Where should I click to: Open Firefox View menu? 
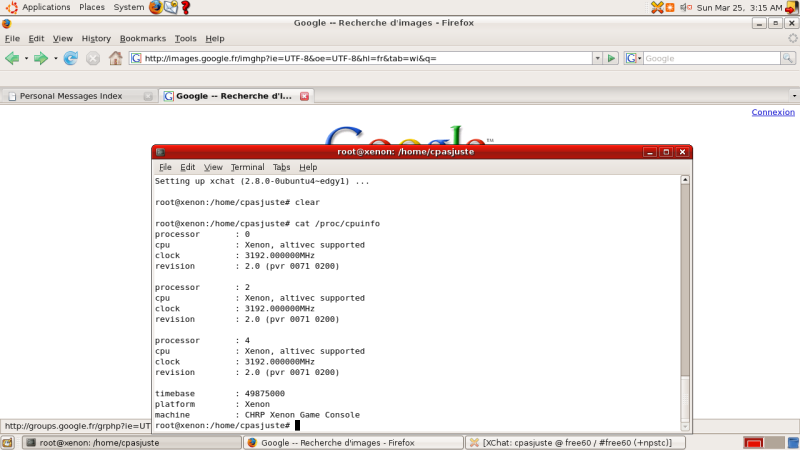[63, 38]
